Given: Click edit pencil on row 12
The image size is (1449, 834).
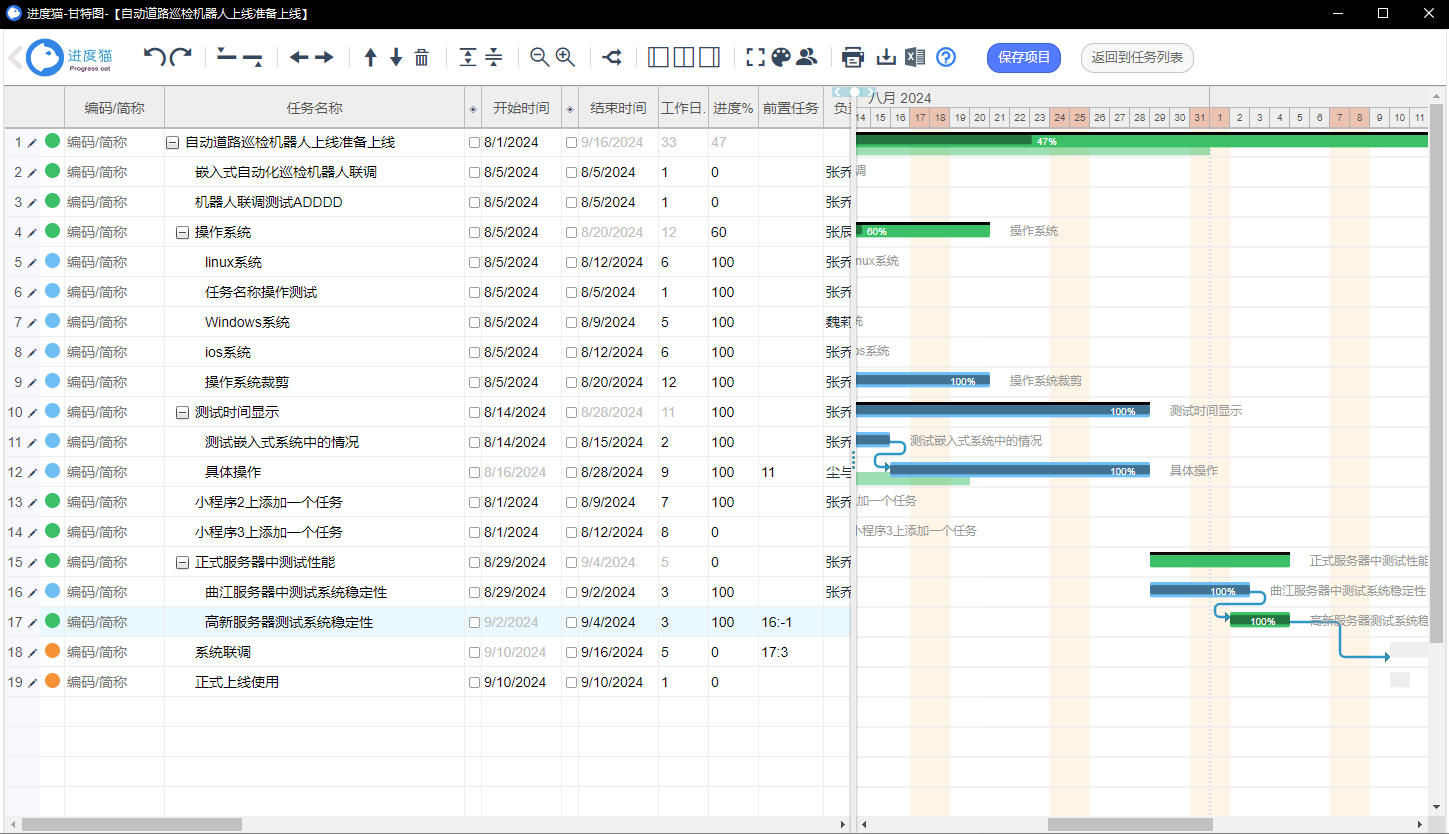Looking at the screenshot, I should pos(32,472).
